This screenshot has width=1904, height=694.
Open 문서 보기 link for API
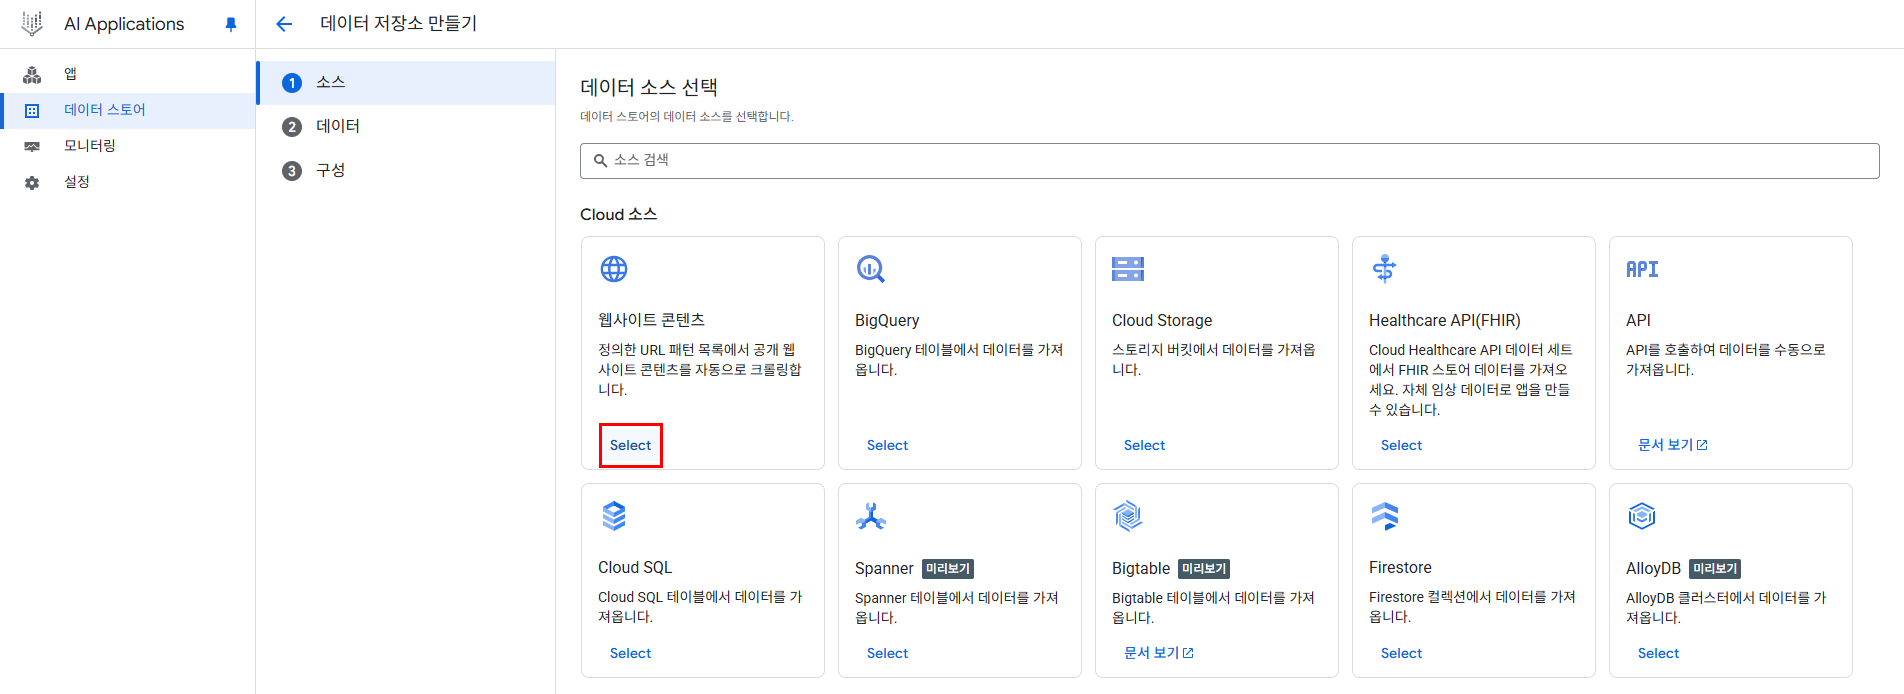point(1672,445)
